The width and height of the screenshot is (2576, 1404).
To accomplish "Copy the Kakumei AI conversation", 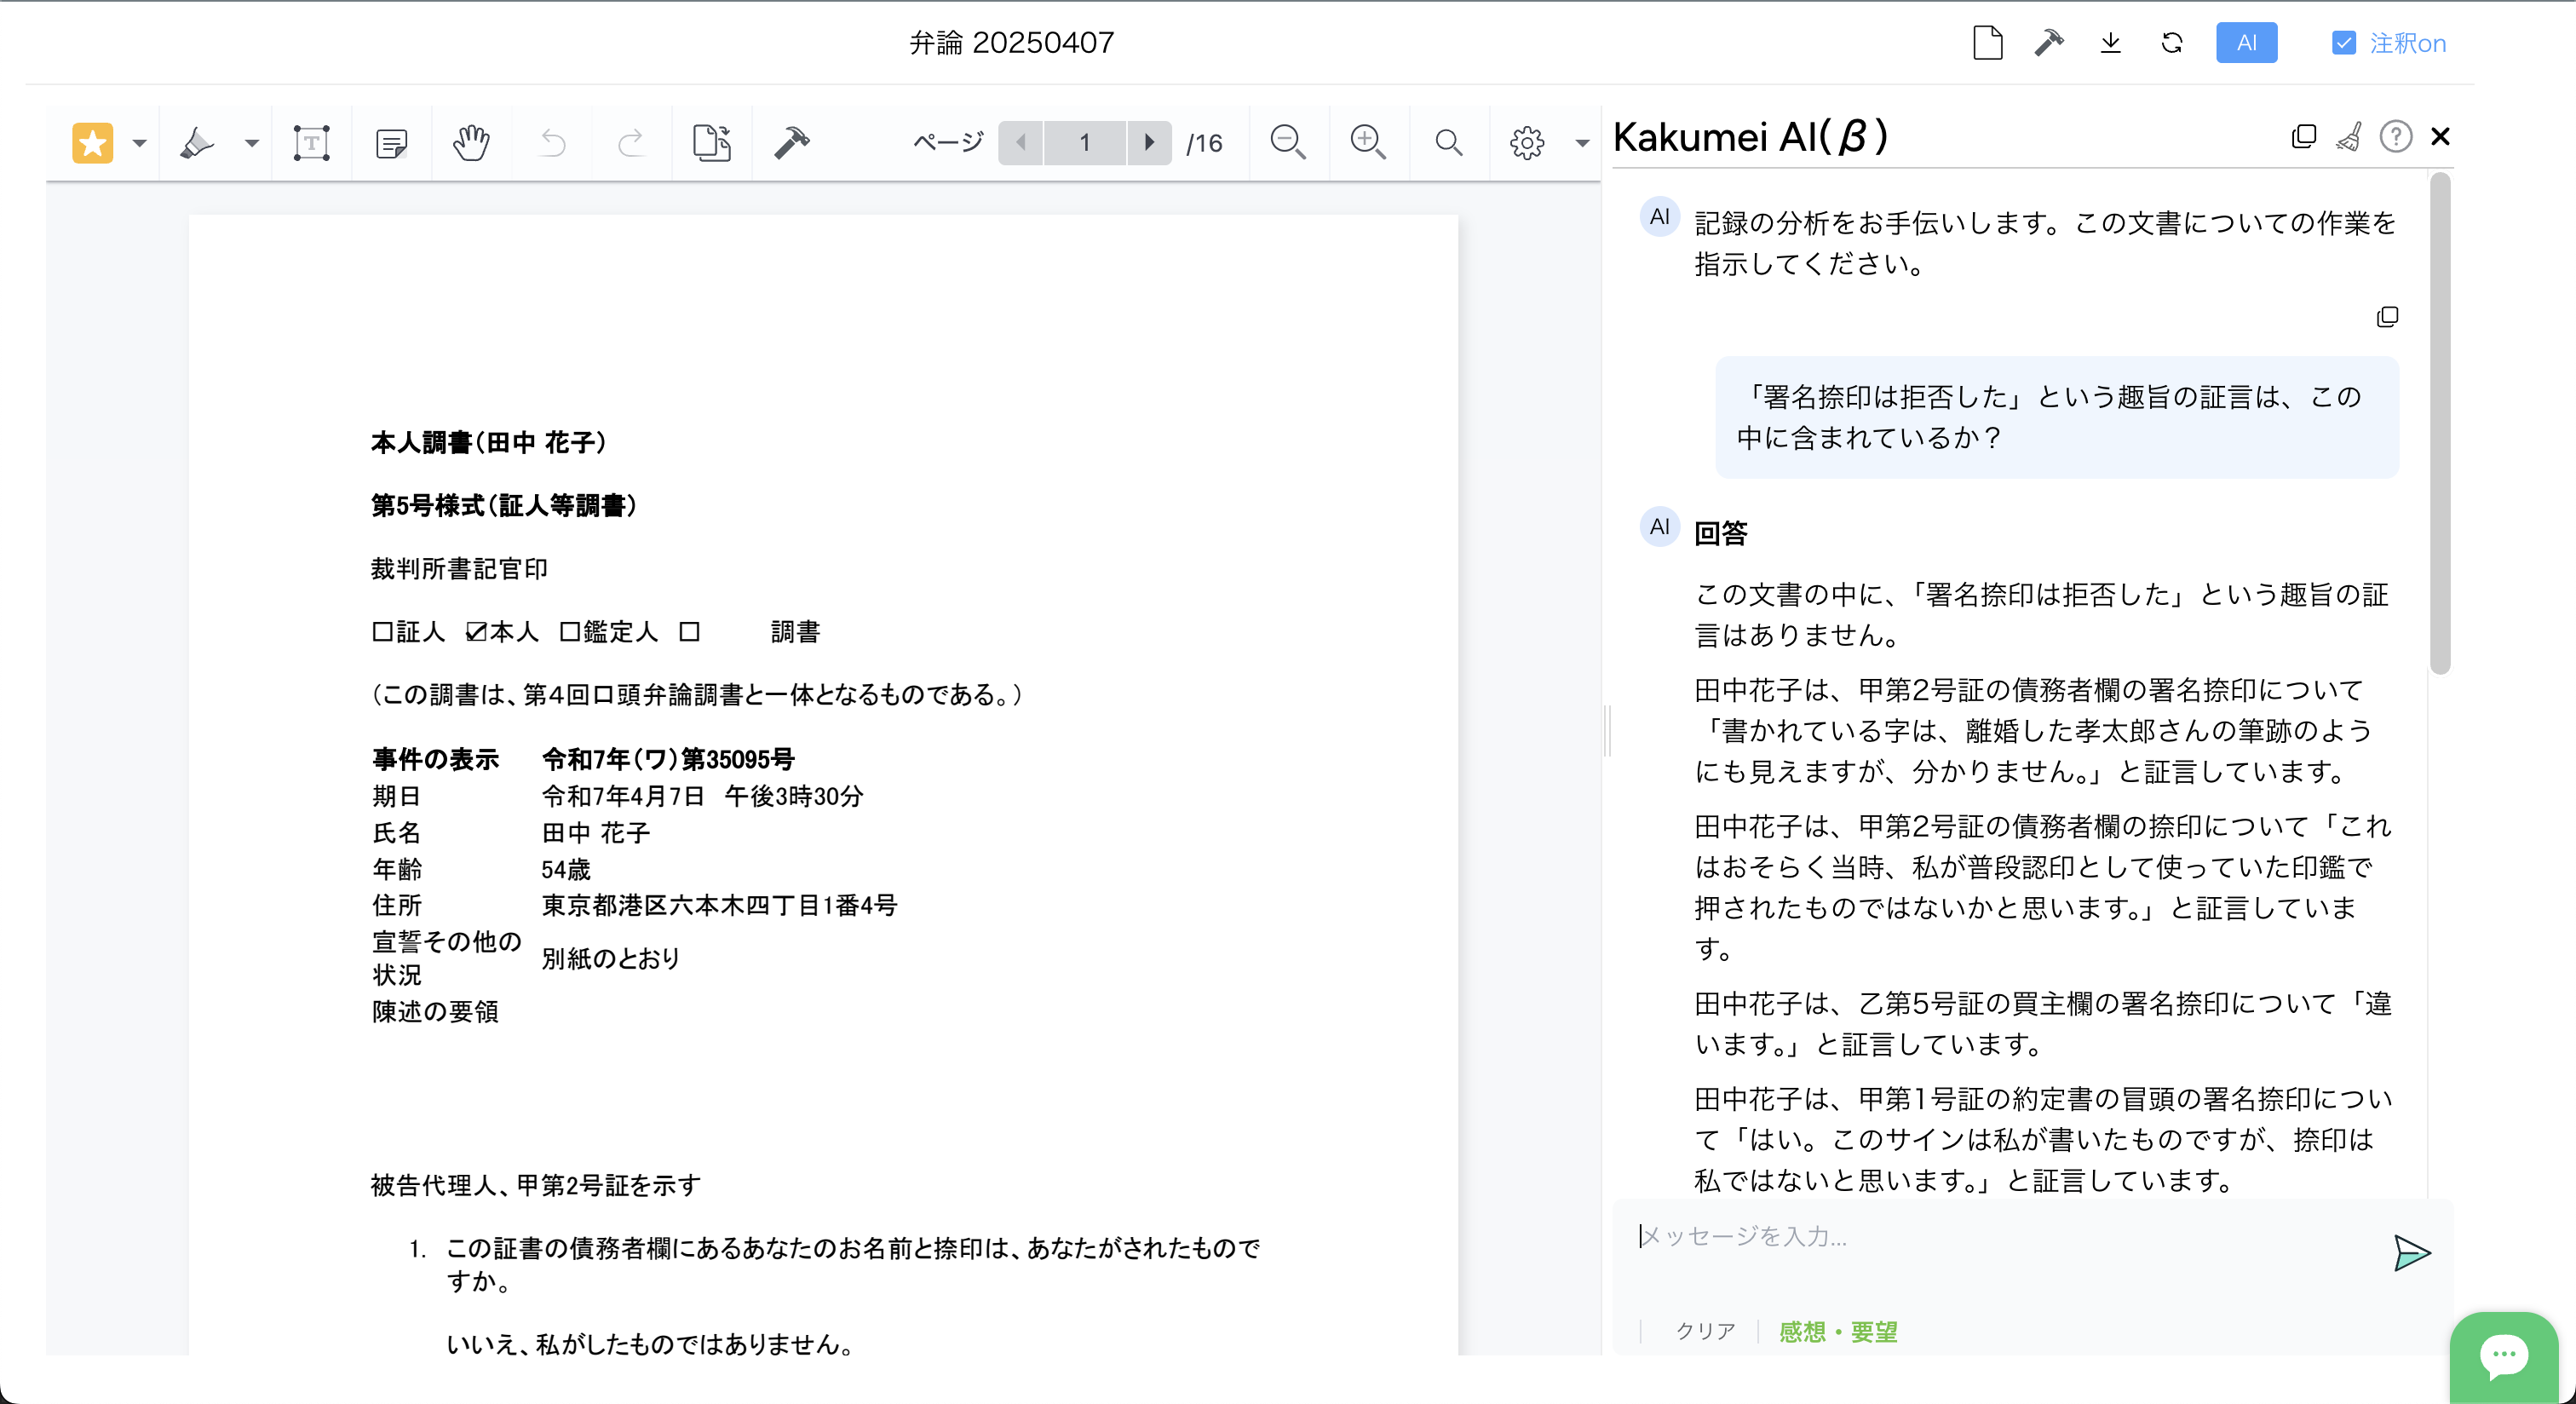I will point(2303,136).
